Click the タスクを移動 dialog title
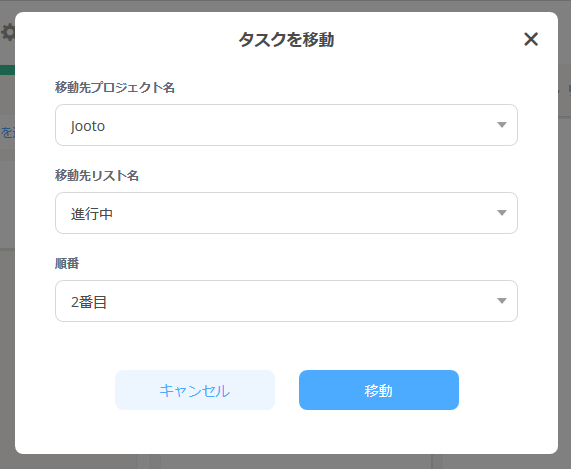The image size is (571, 469). pos(286,39)
